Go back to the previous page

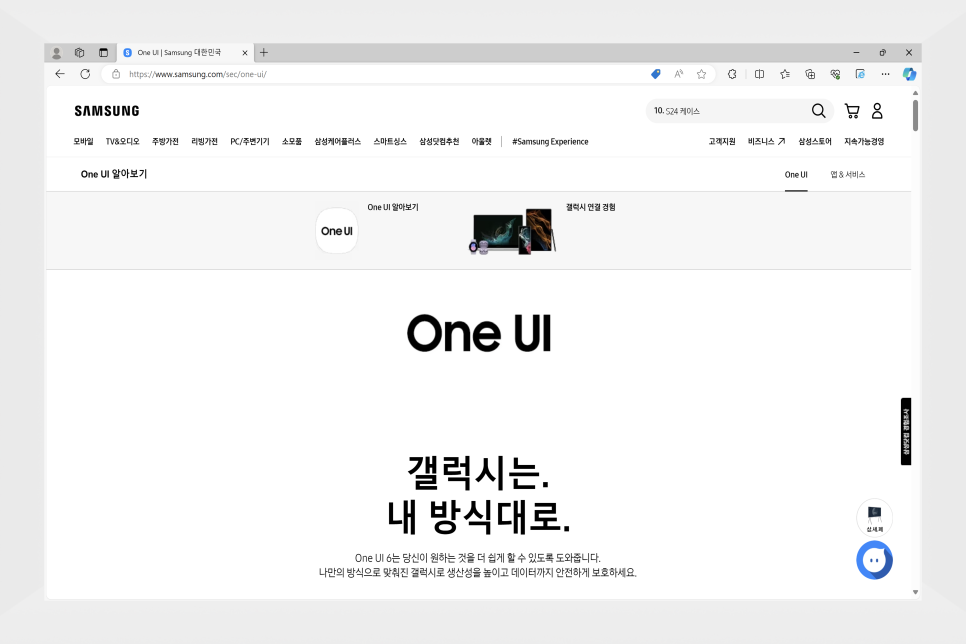coord(60,74)
